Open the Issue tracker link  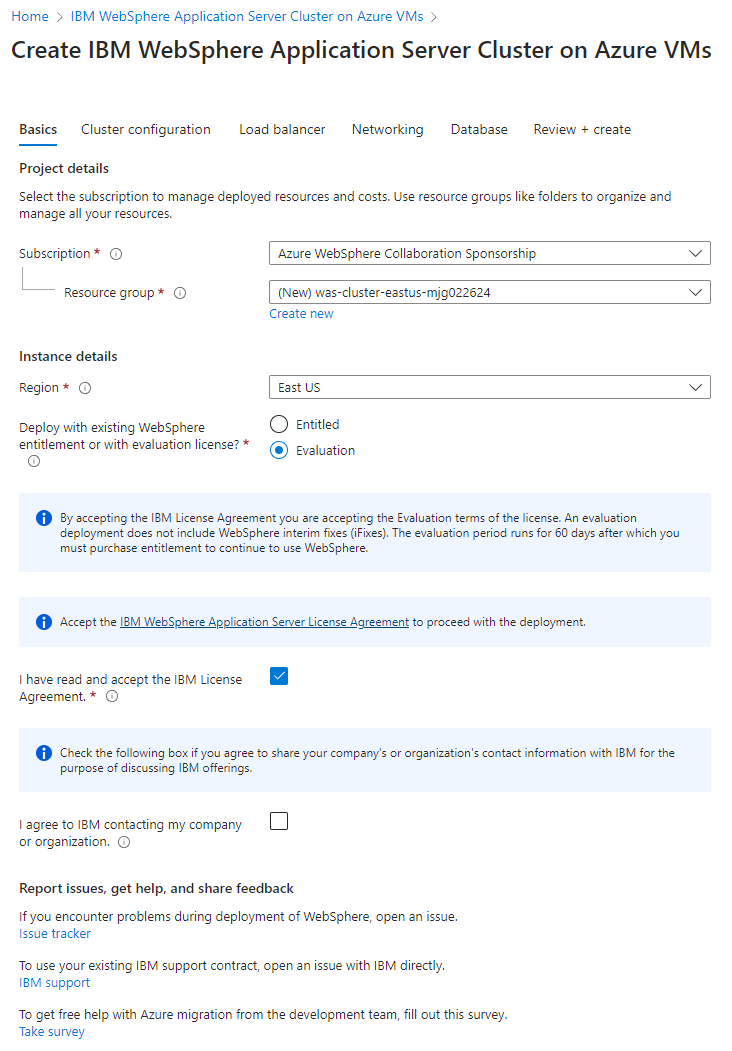[x=54, y=933]
